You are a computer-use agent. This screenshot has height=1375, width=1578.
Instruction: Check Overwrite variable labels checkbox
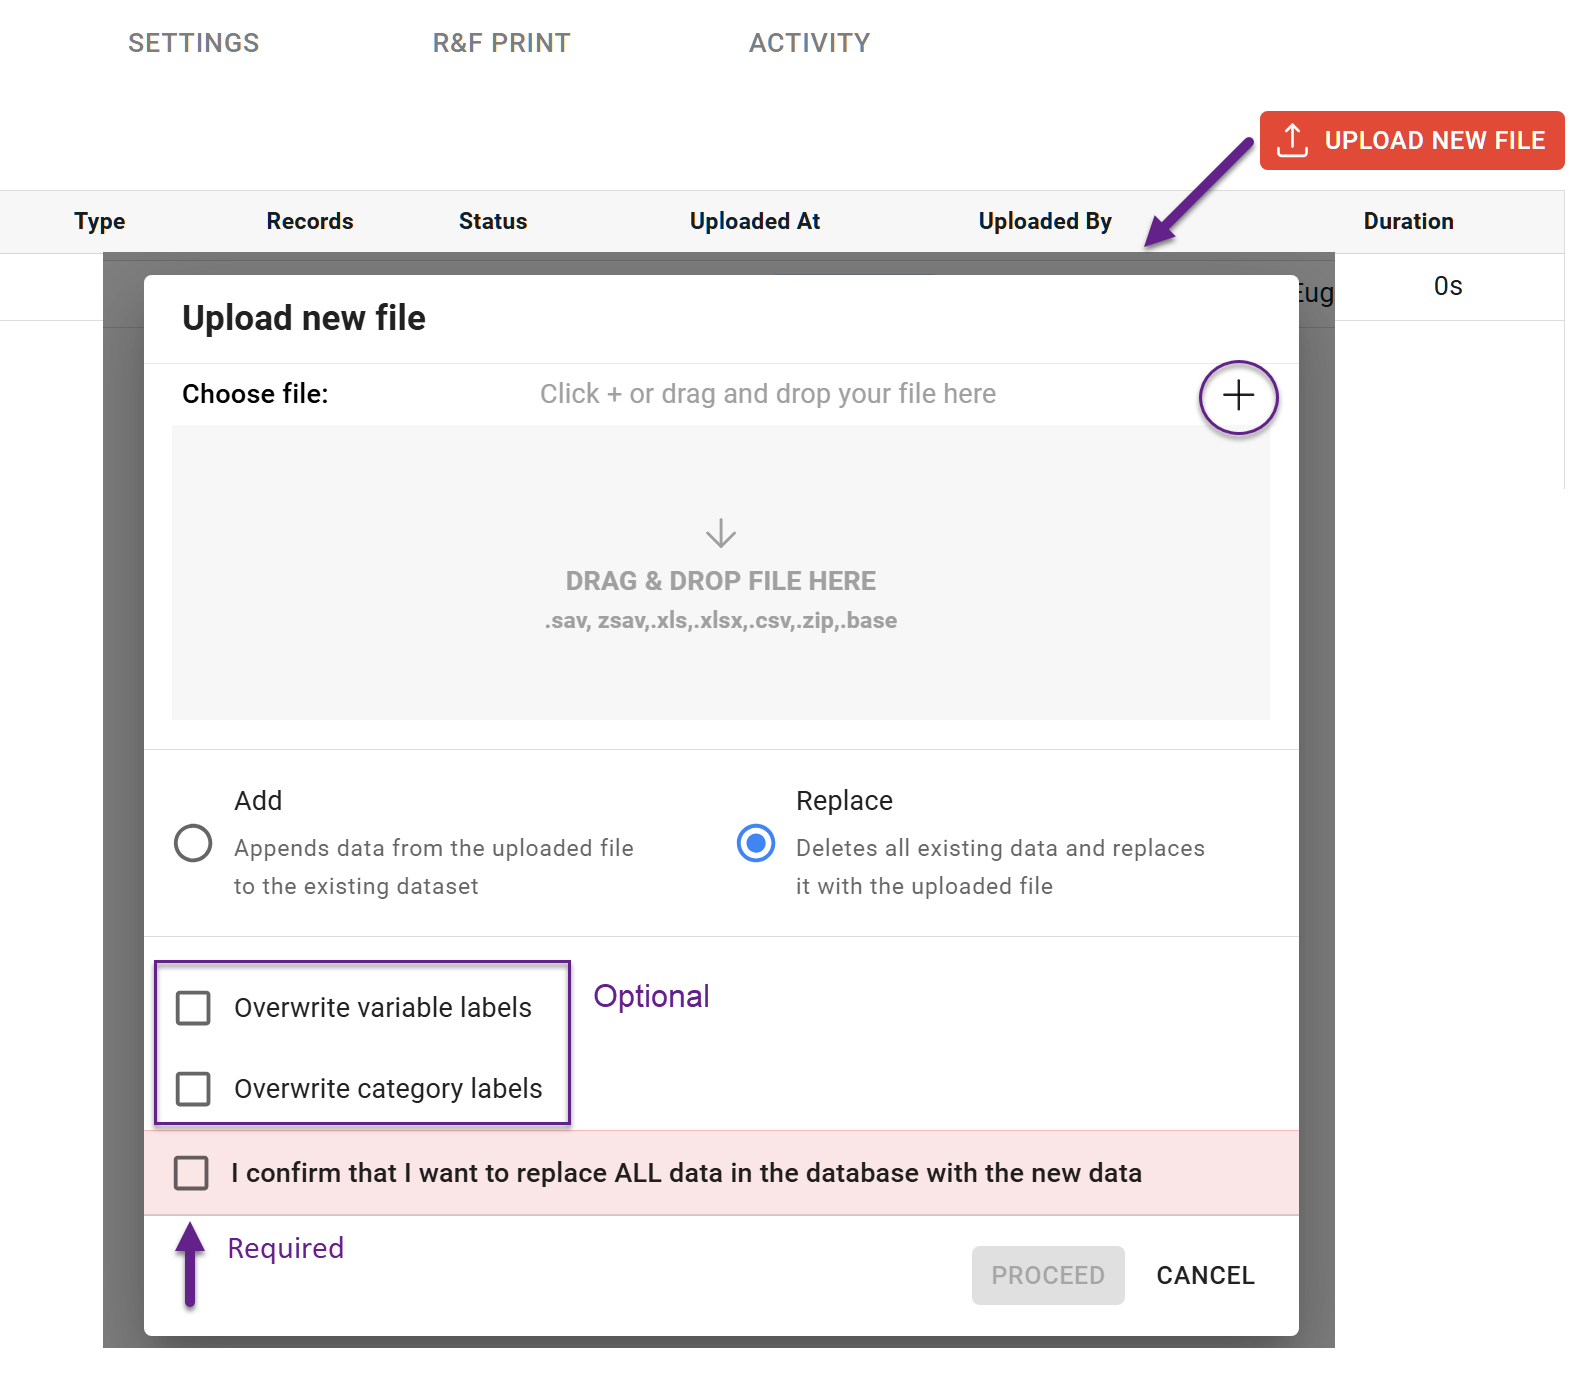pos(193,1008)
